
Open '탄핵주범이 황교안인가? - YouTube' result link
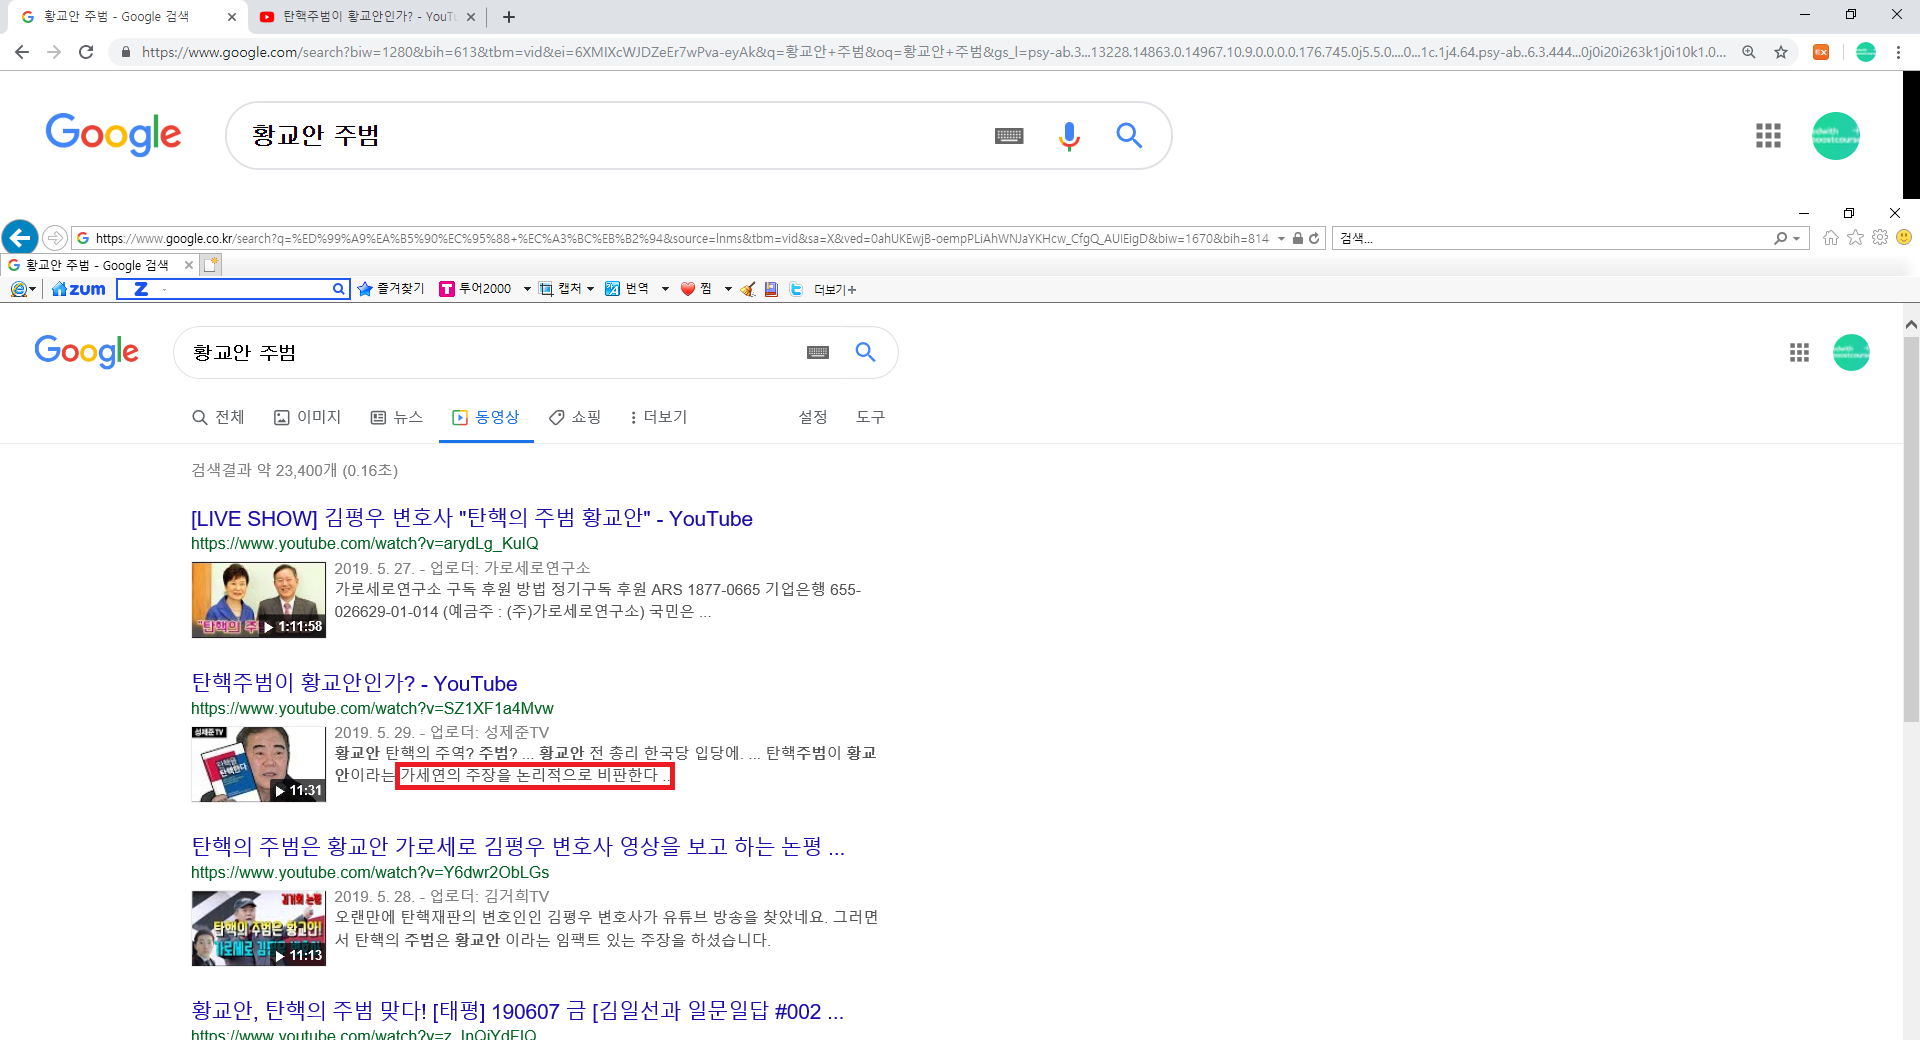point(354,683)
